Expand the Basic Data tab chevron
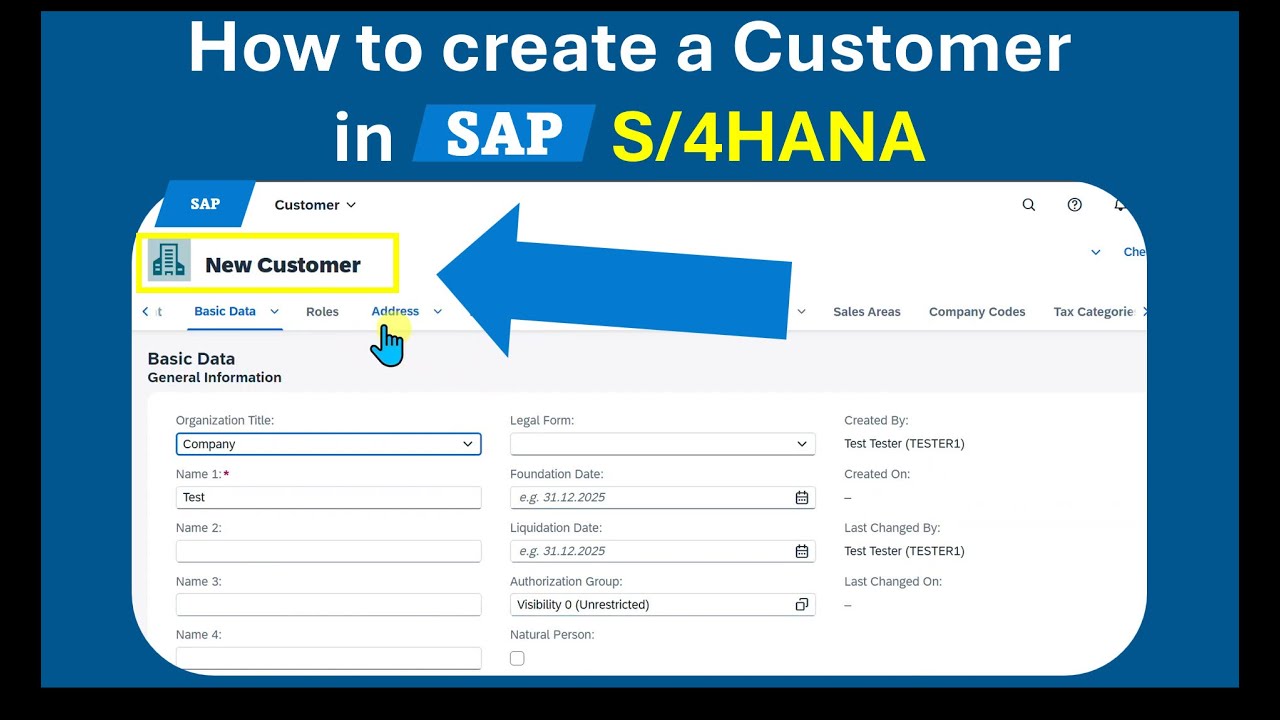Screen dimensions: 1280x720 tap(274, 311)
